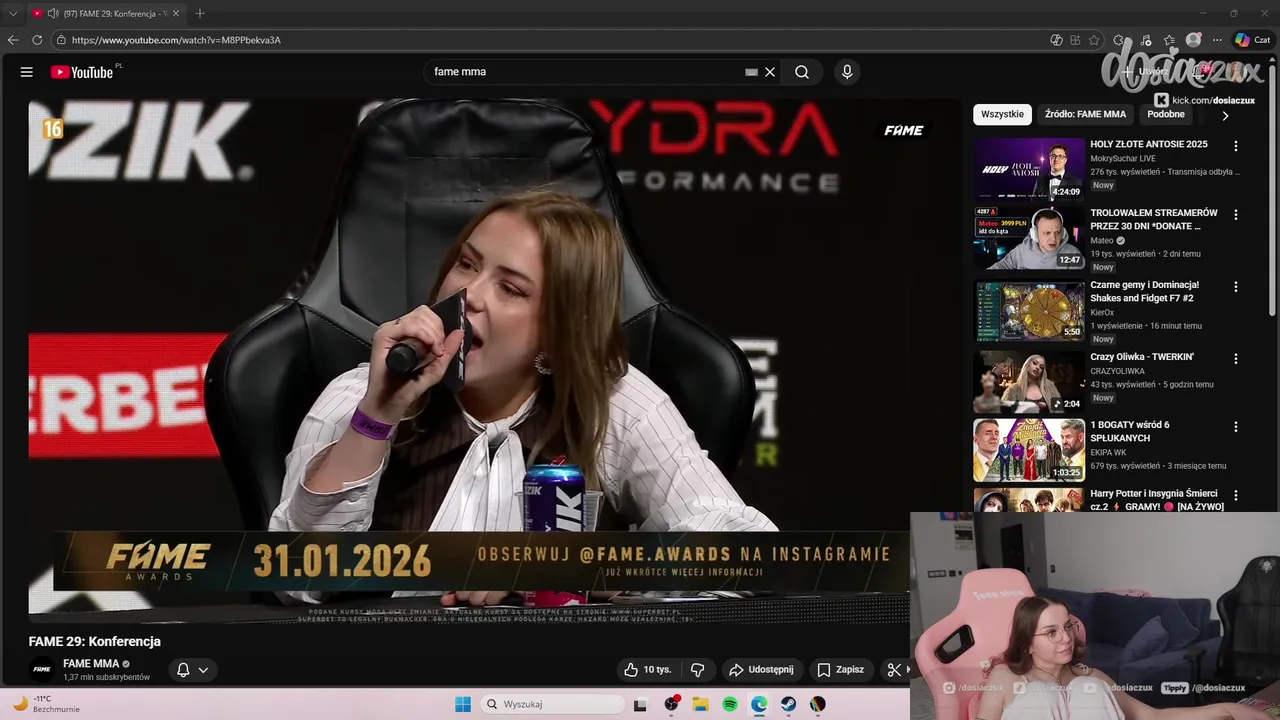
Task: Click the FAME 29: Konferencja video title
Action: (95, 642)
